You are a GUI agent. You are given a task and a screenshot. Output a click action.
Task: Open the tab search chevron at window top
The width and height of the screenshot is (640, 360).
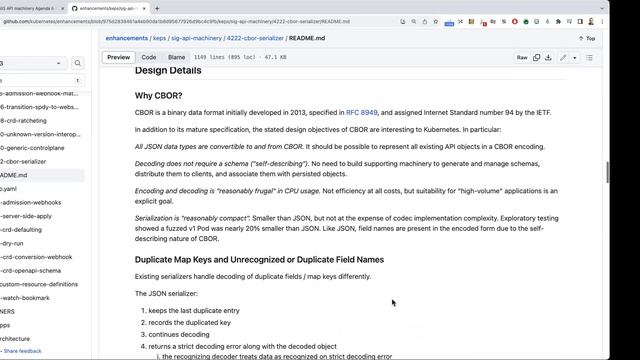coord(602,8)
